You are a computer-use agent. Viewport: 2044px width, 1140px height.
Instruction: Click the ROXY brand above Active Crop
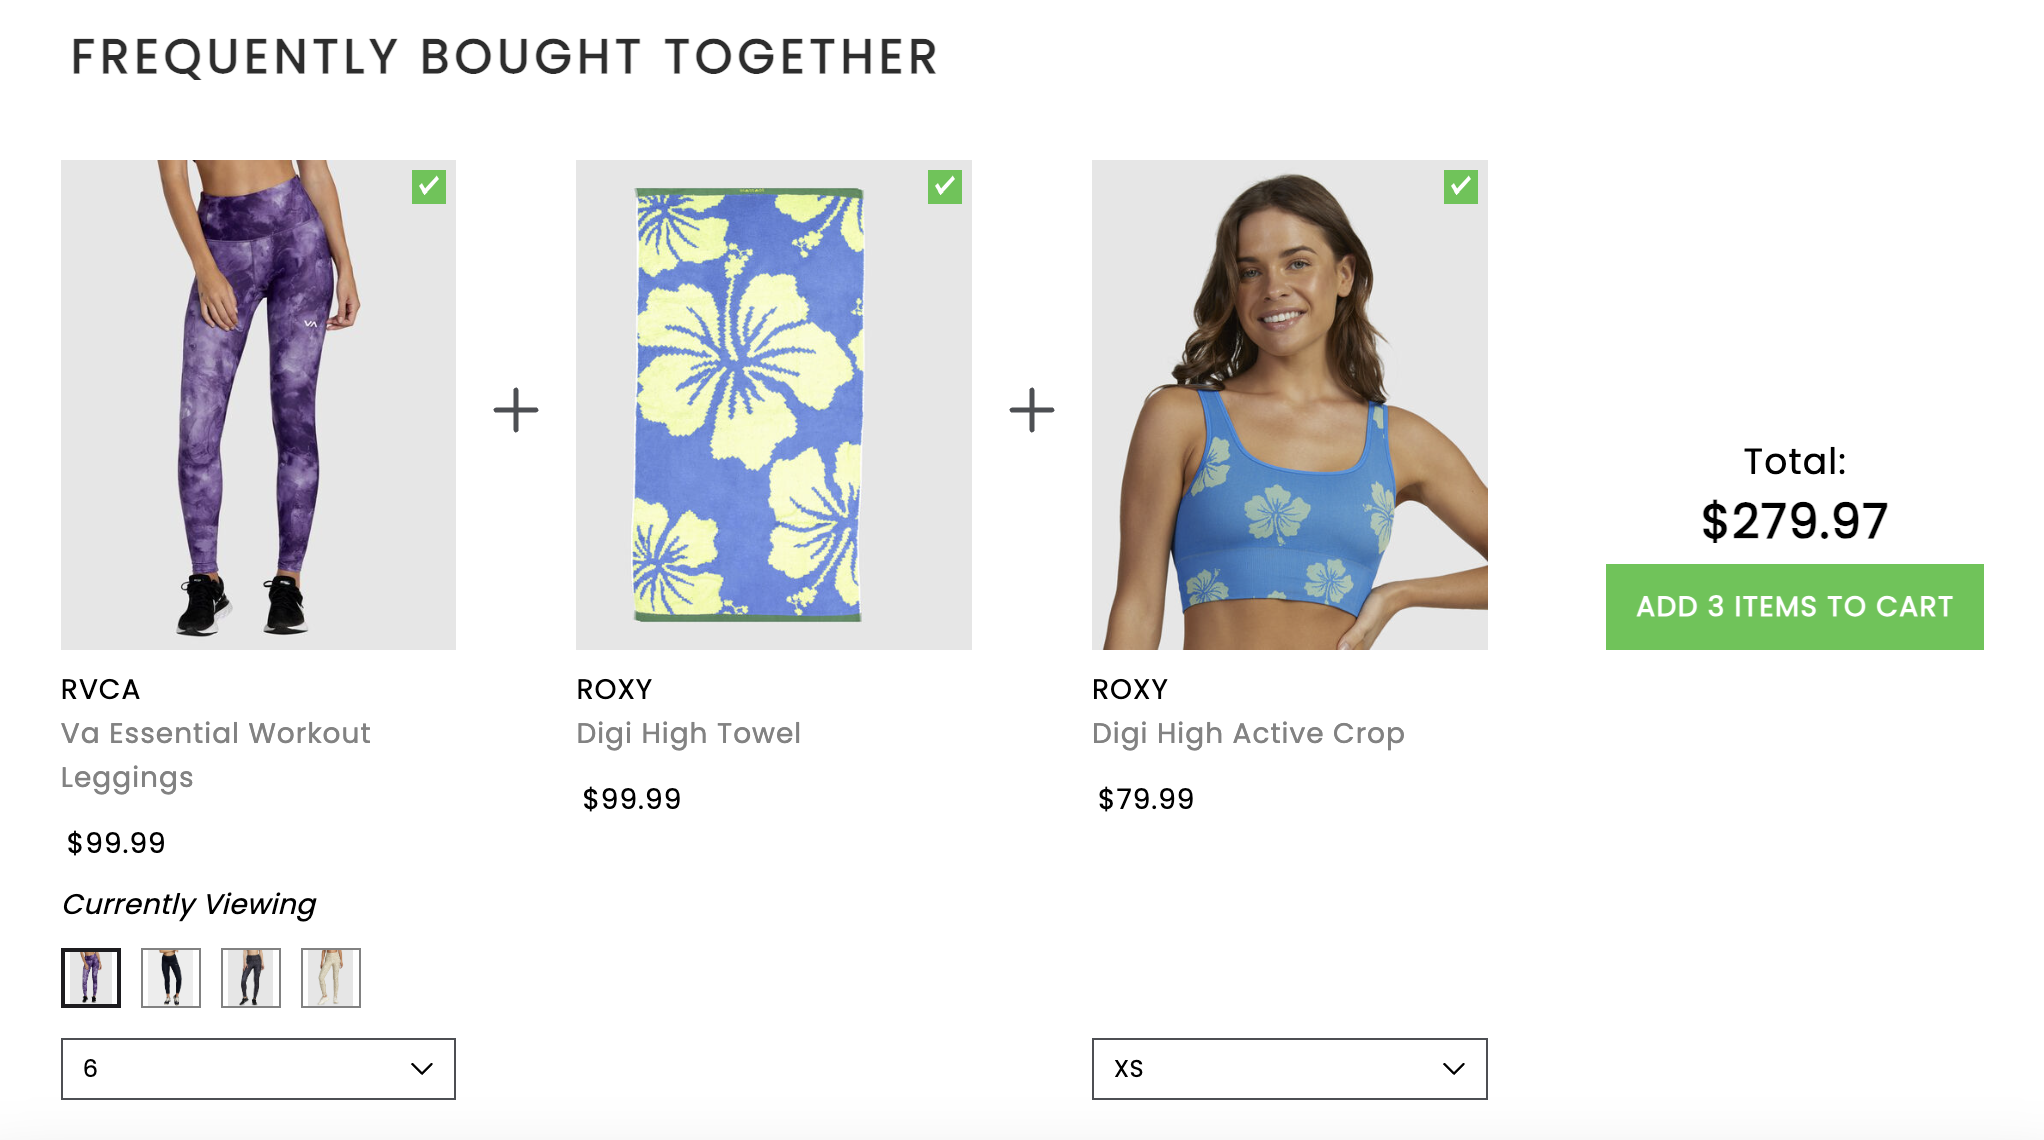1130,690
